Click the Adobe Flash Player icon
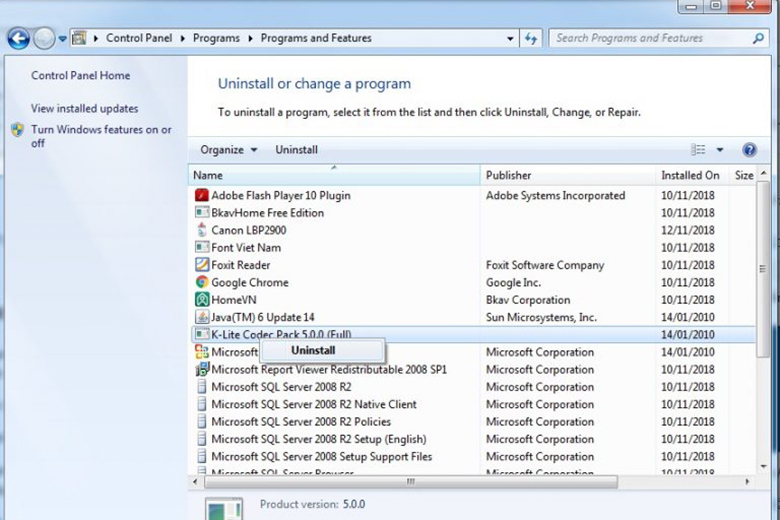This screenshot has height=520, width=780. point(202,195)
